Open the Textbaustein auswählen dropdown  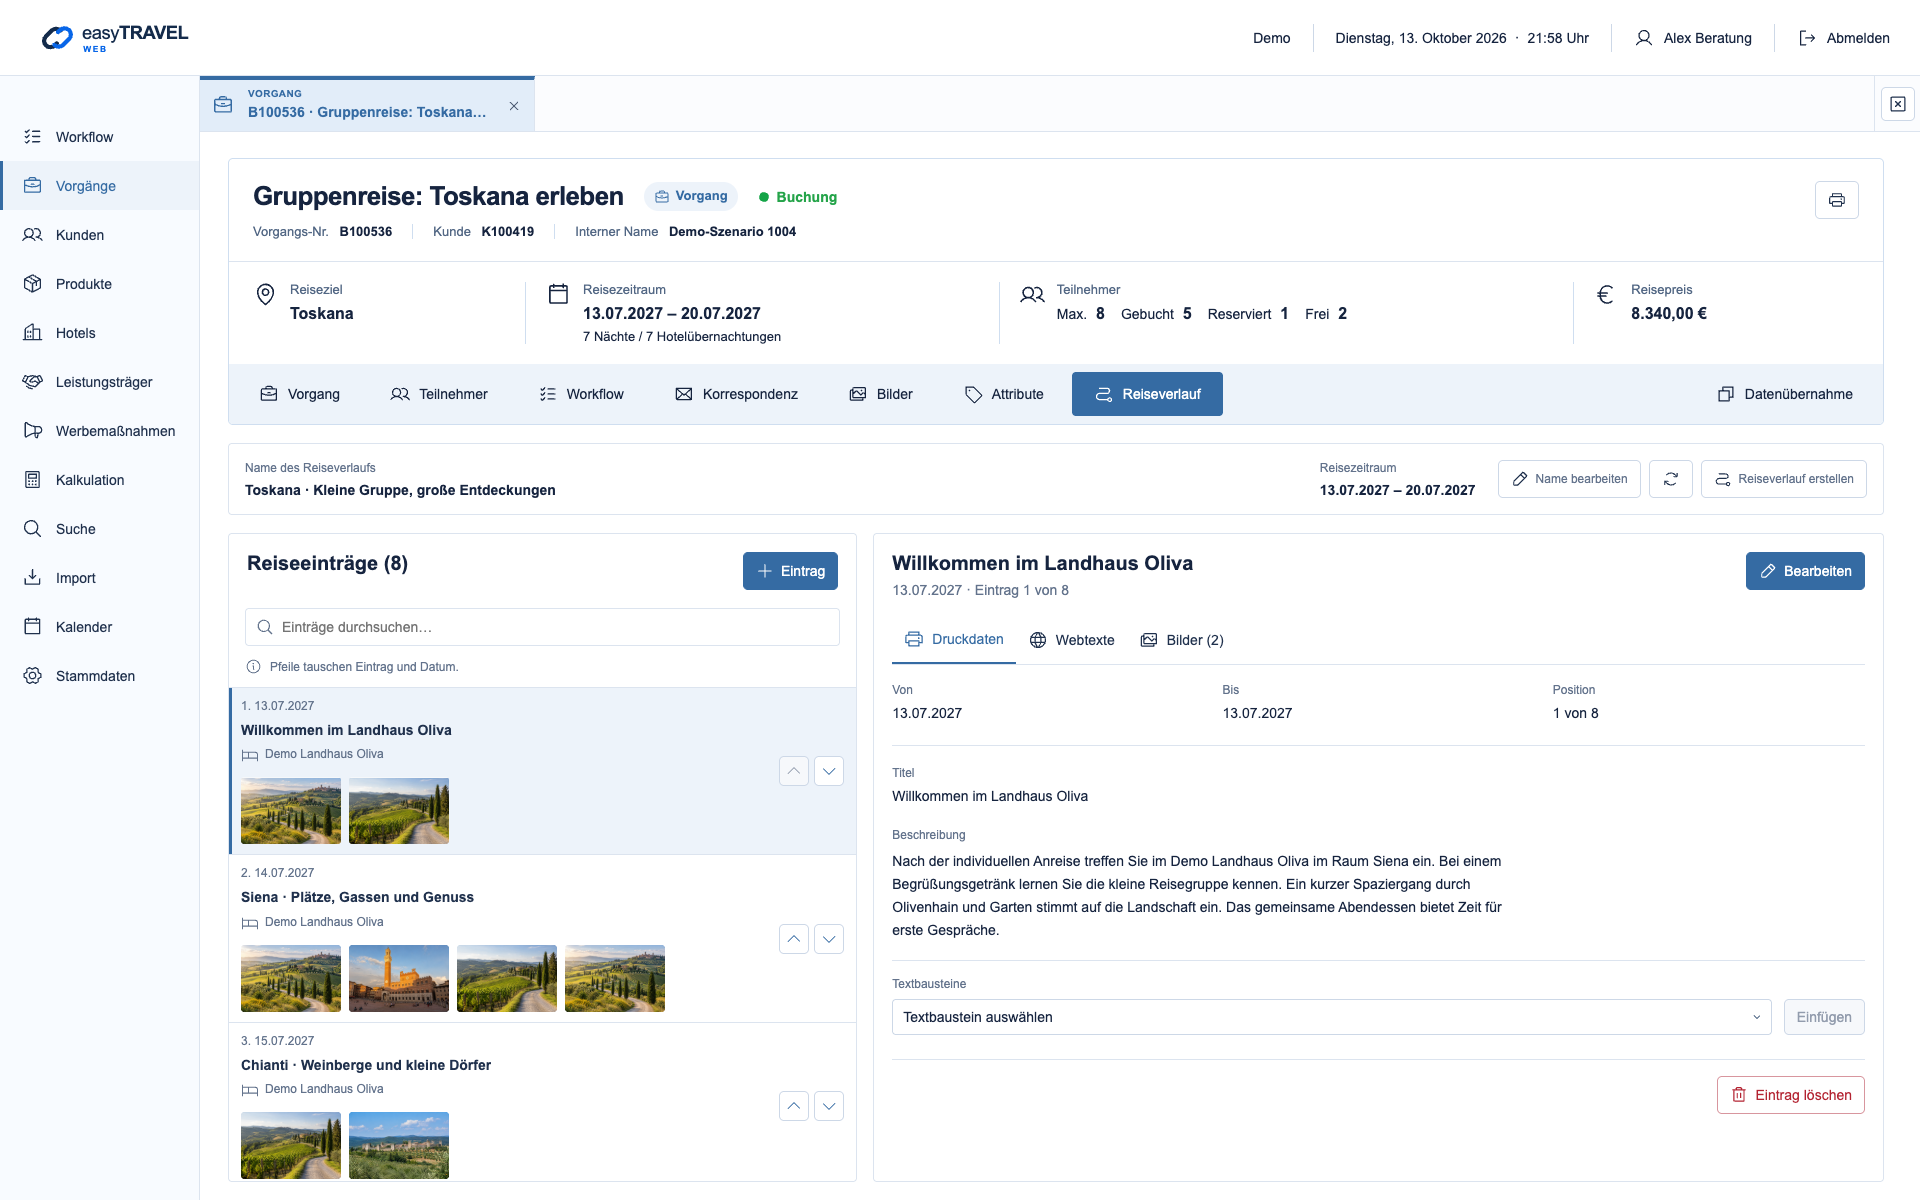click(1331, 1017)
